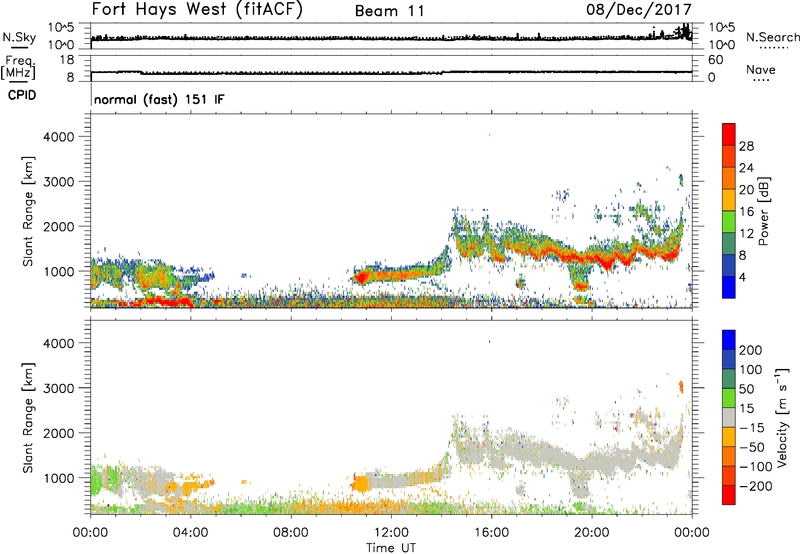This screenshot has height=554, width=800.
Task: Click the title 'Fort Hays West (fitACF)'
Action: coord(197,9)
